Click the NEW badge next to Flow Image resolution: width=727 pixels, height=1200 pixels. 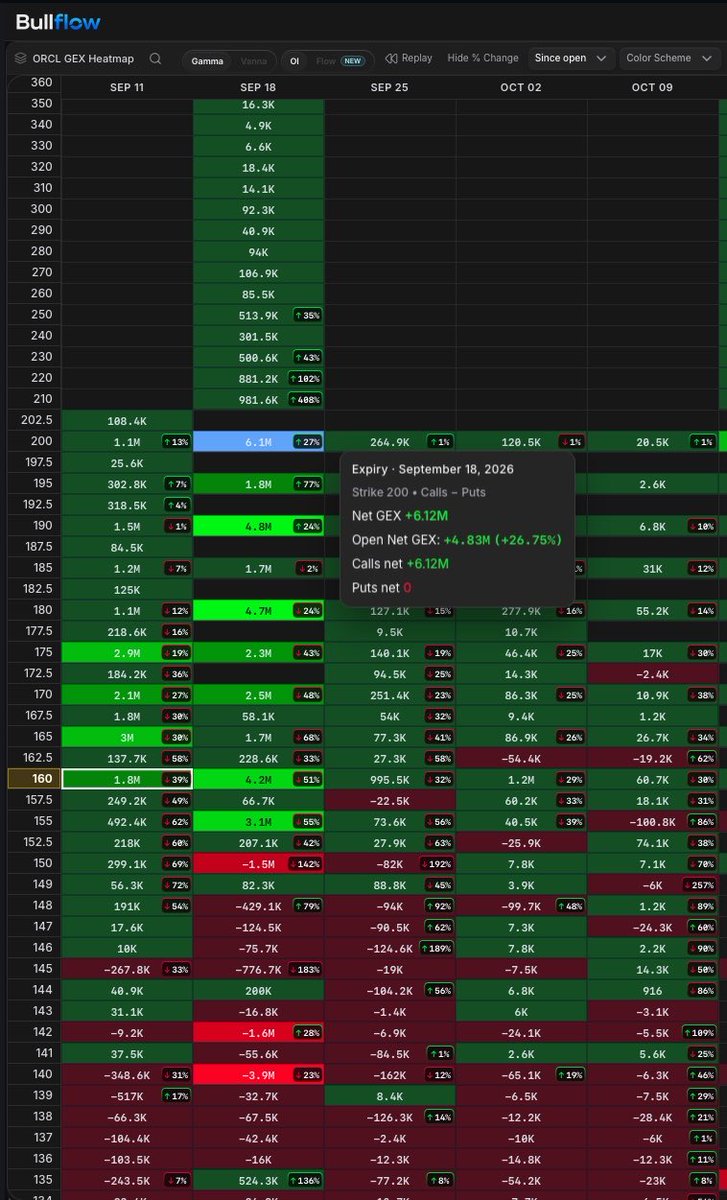[x=352, y=61]
